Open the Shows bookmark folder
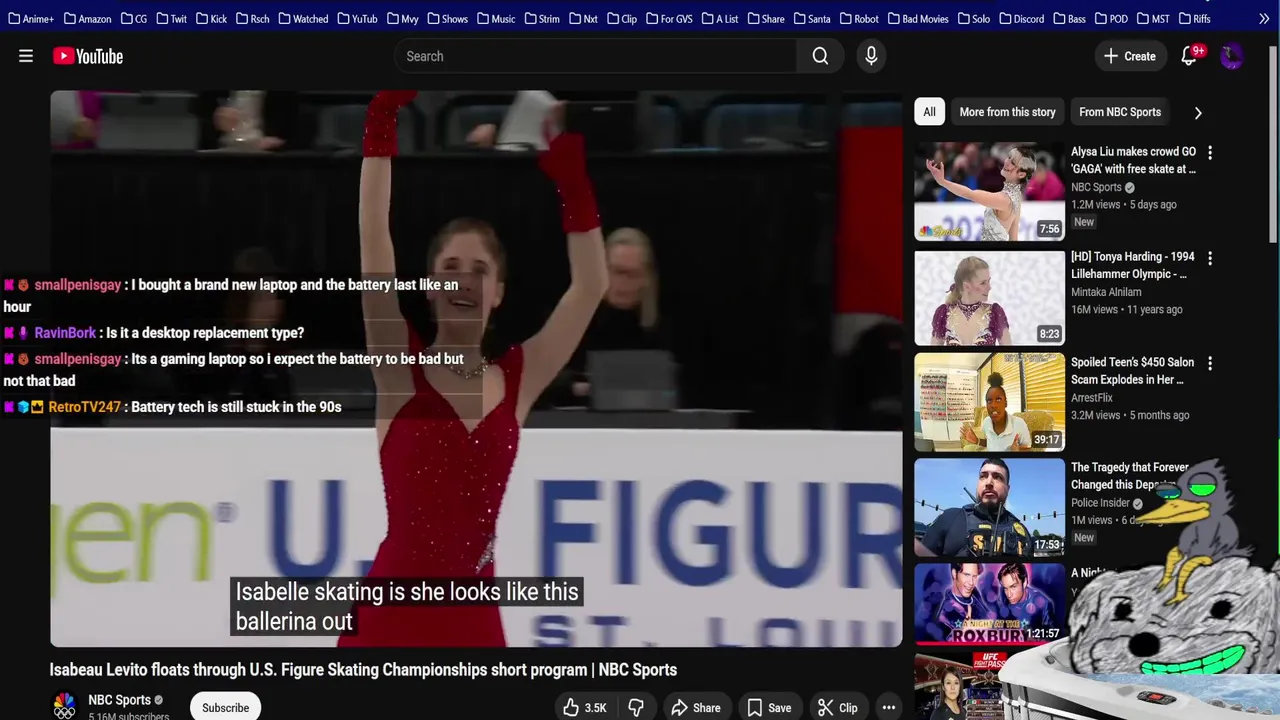This screenshot has width=1280, height=720. click(447, 18)
